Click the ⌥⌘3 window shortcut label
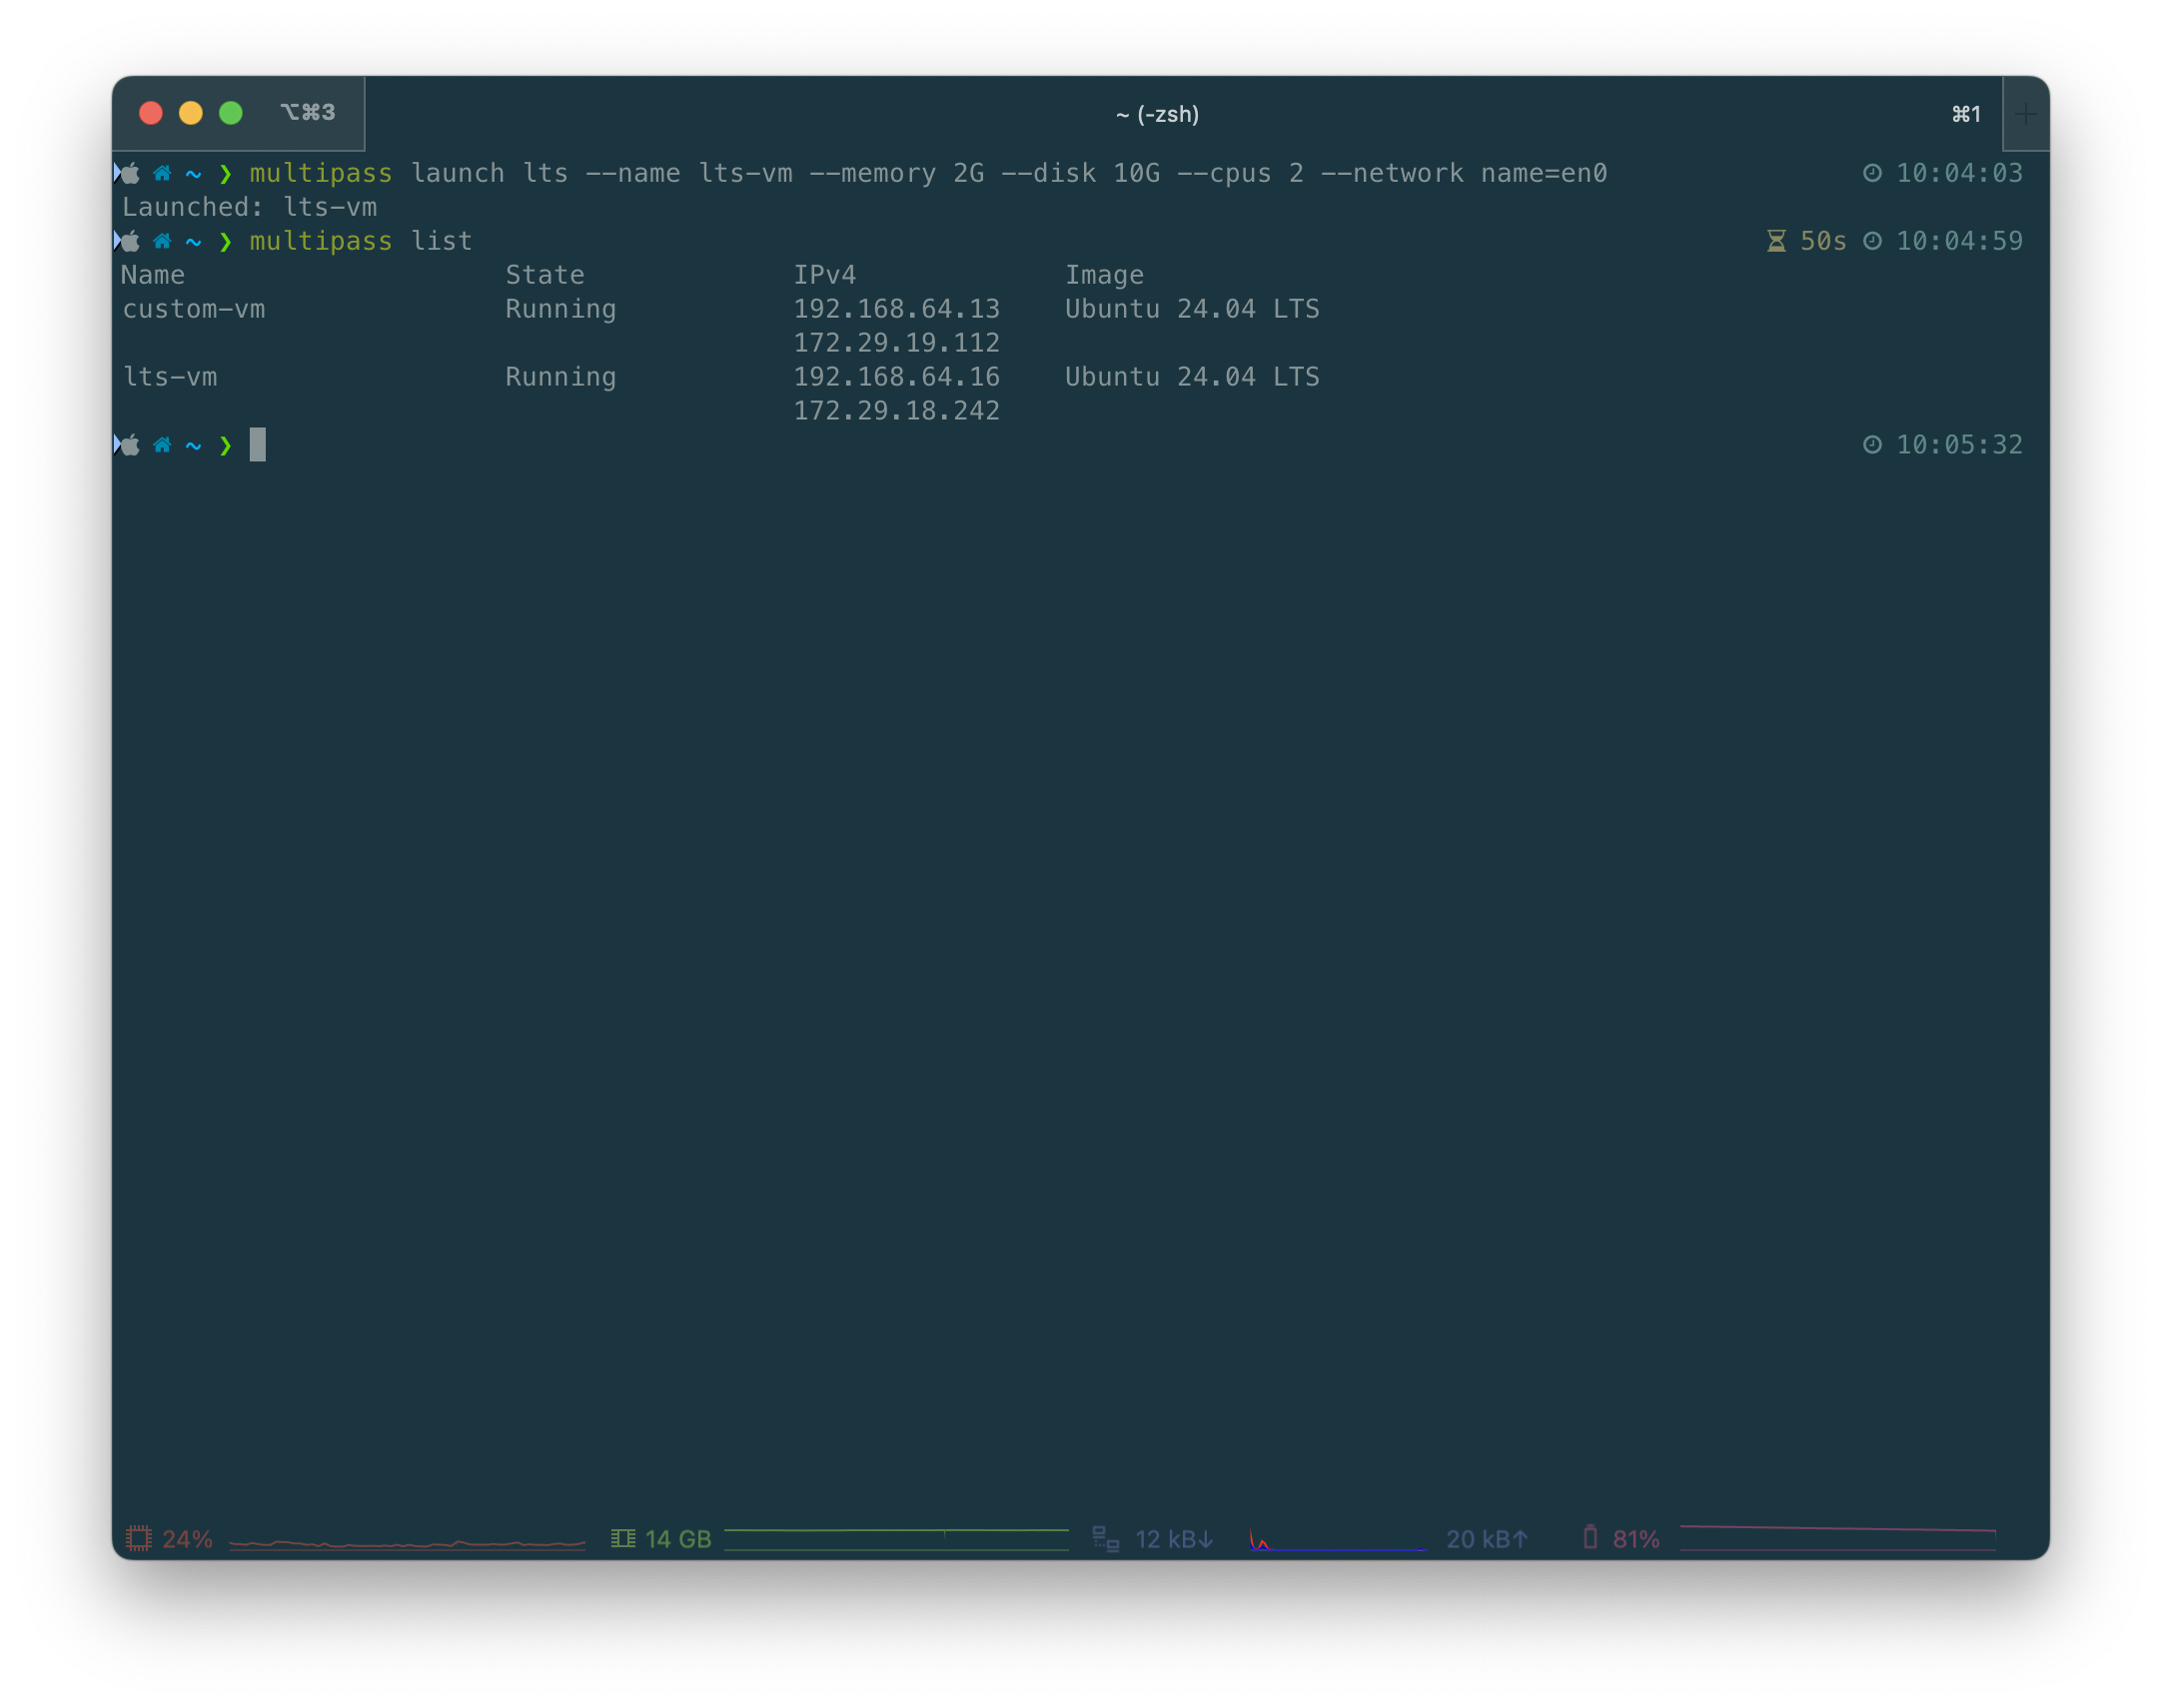 [308, 112]
